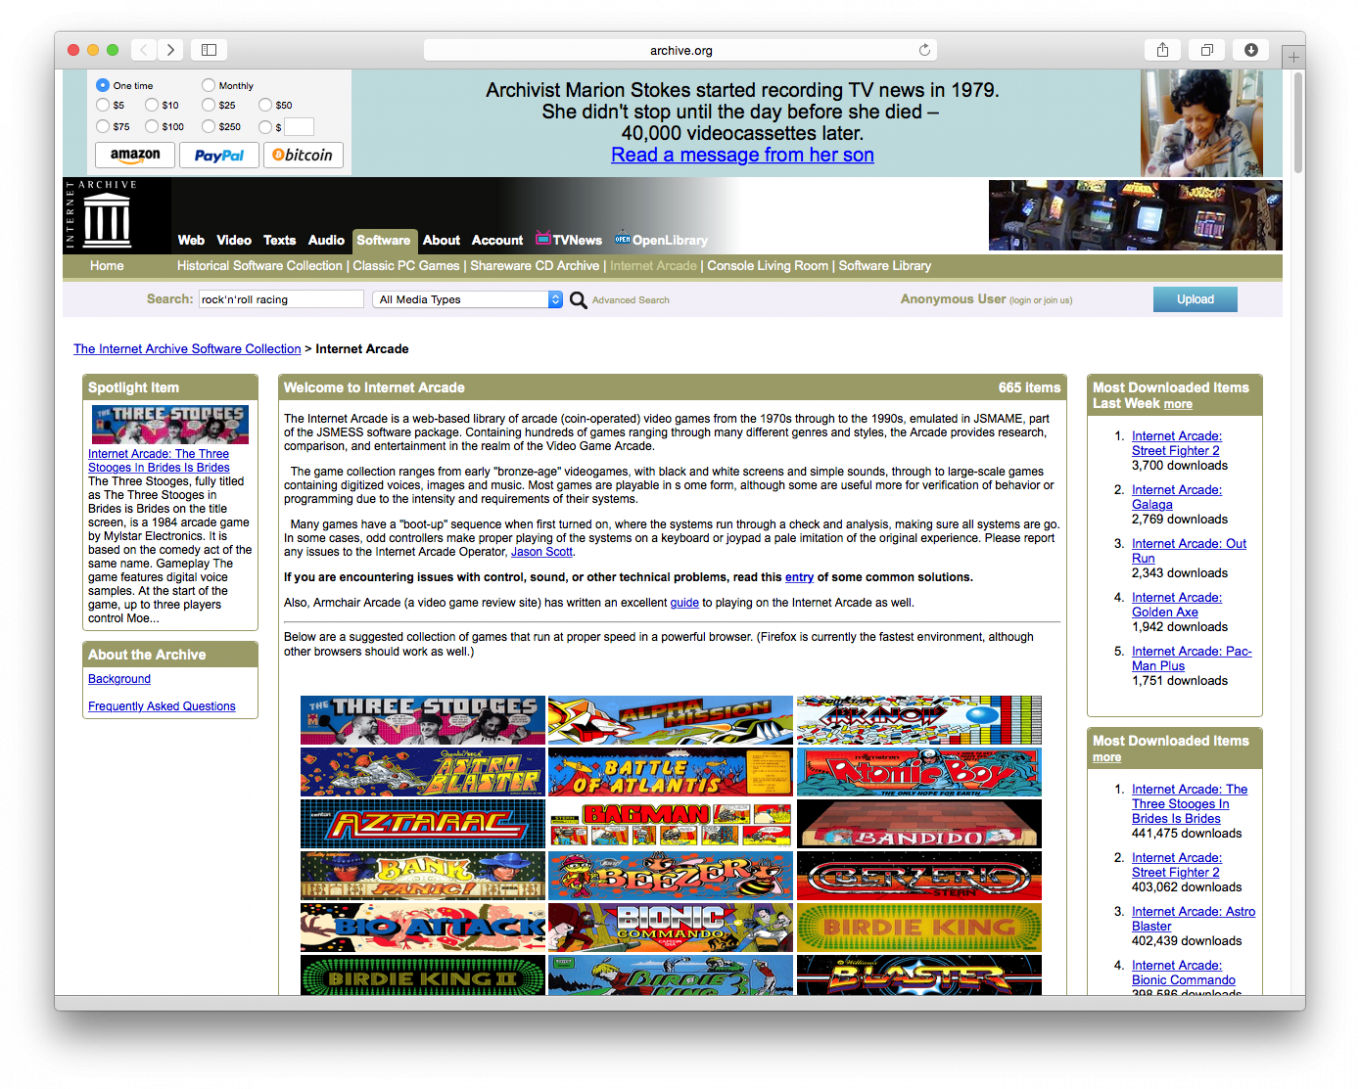
Task: Open the Battle of Atlantis game thumbnail
Action: (670, 772)
